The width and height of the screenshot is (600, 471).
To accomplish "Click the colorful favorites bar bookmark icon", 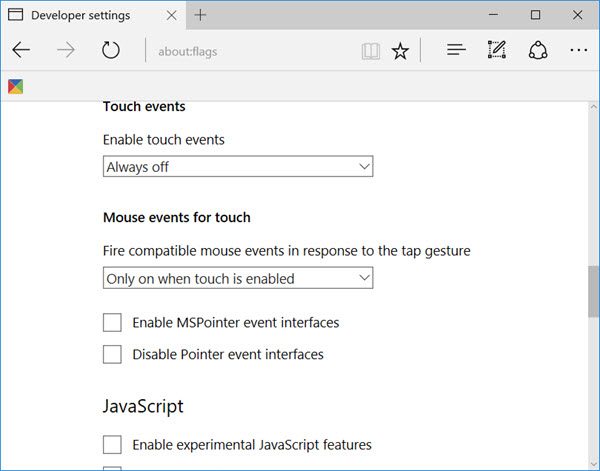I will point(16,86).
